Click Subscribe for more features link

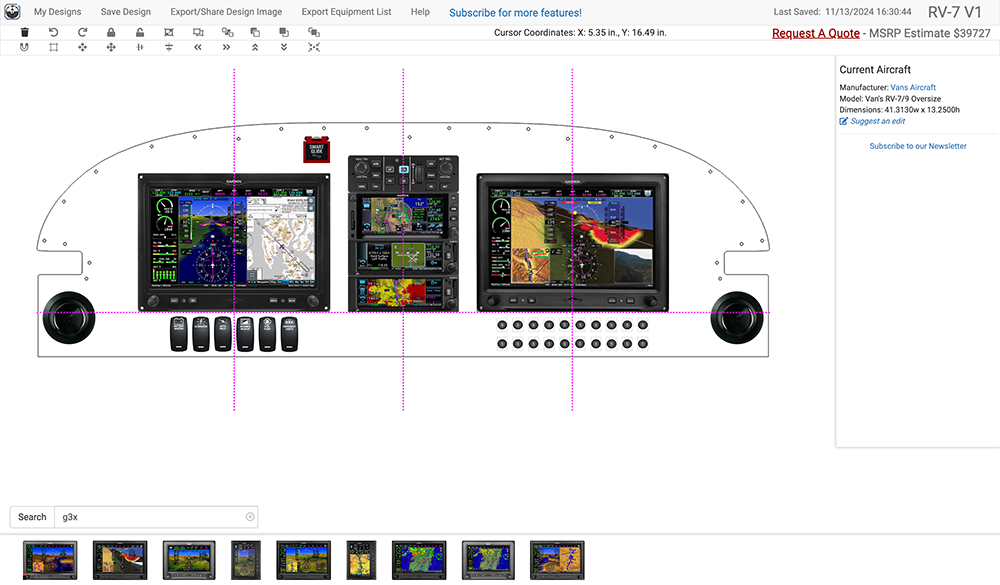click(x=515, y=13)
